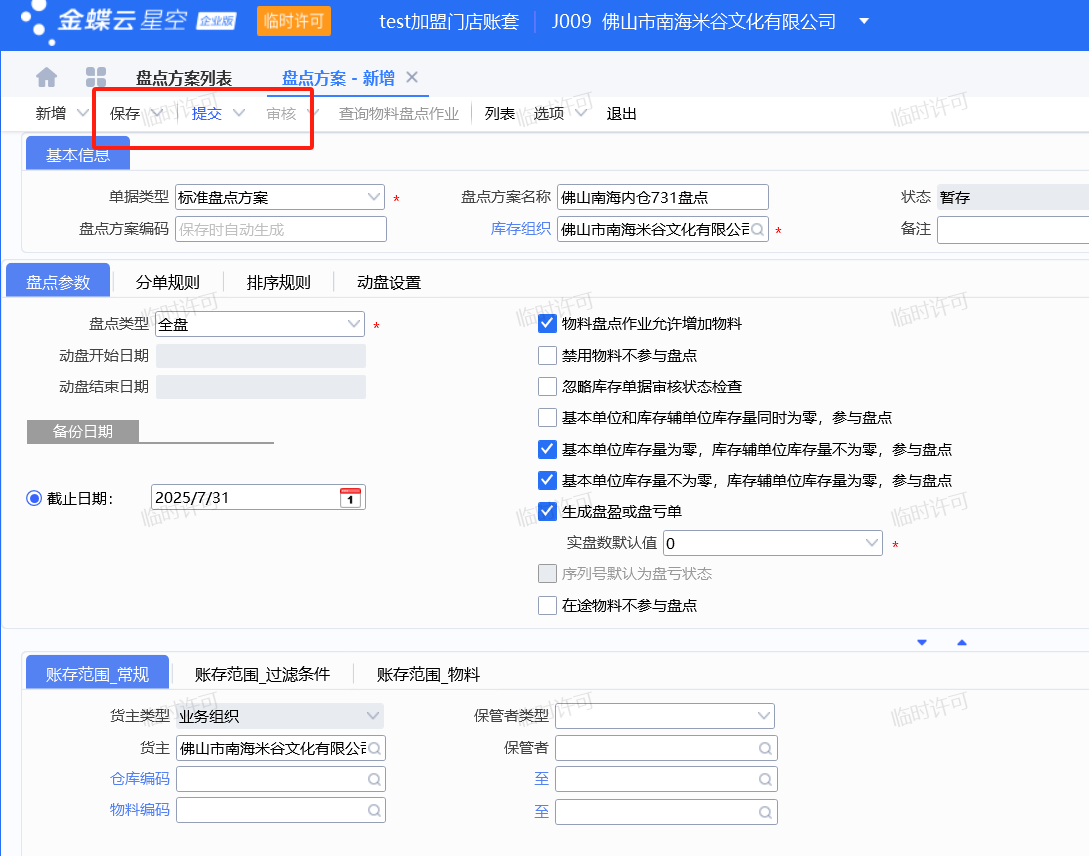Click the 盘点方案名称 input field
Image resolution: width=1089 pixels, height=856 pixels.
point(662,197)
